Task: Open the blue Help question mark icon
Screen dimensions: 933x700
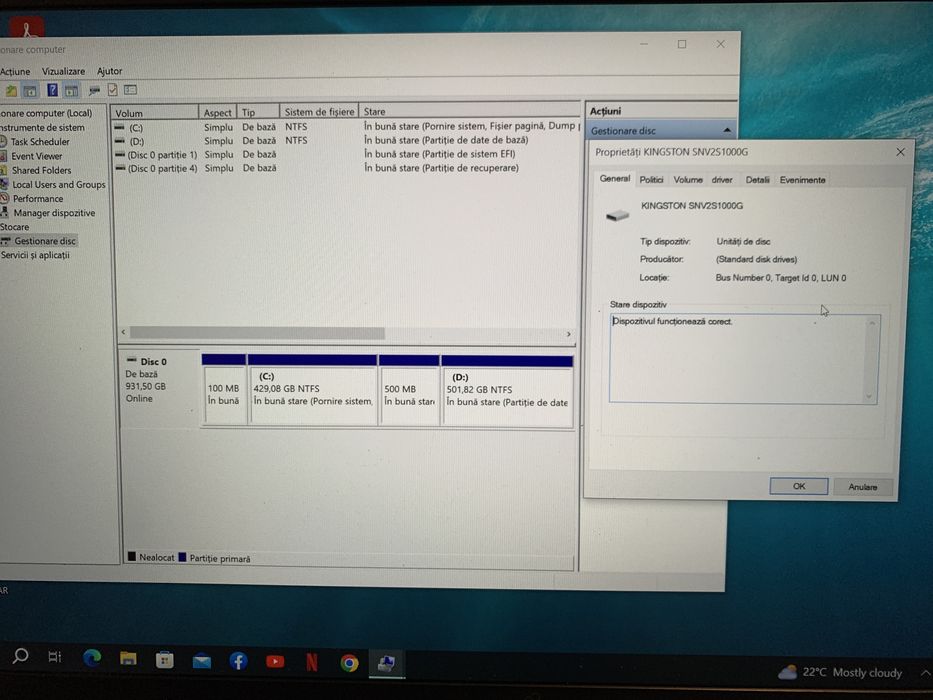Action: (x=52, y=90)
